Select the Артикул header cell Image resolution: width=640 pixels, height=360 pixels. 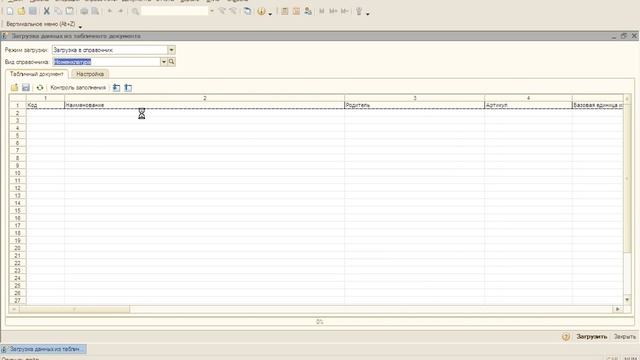[x=529, y=105]
